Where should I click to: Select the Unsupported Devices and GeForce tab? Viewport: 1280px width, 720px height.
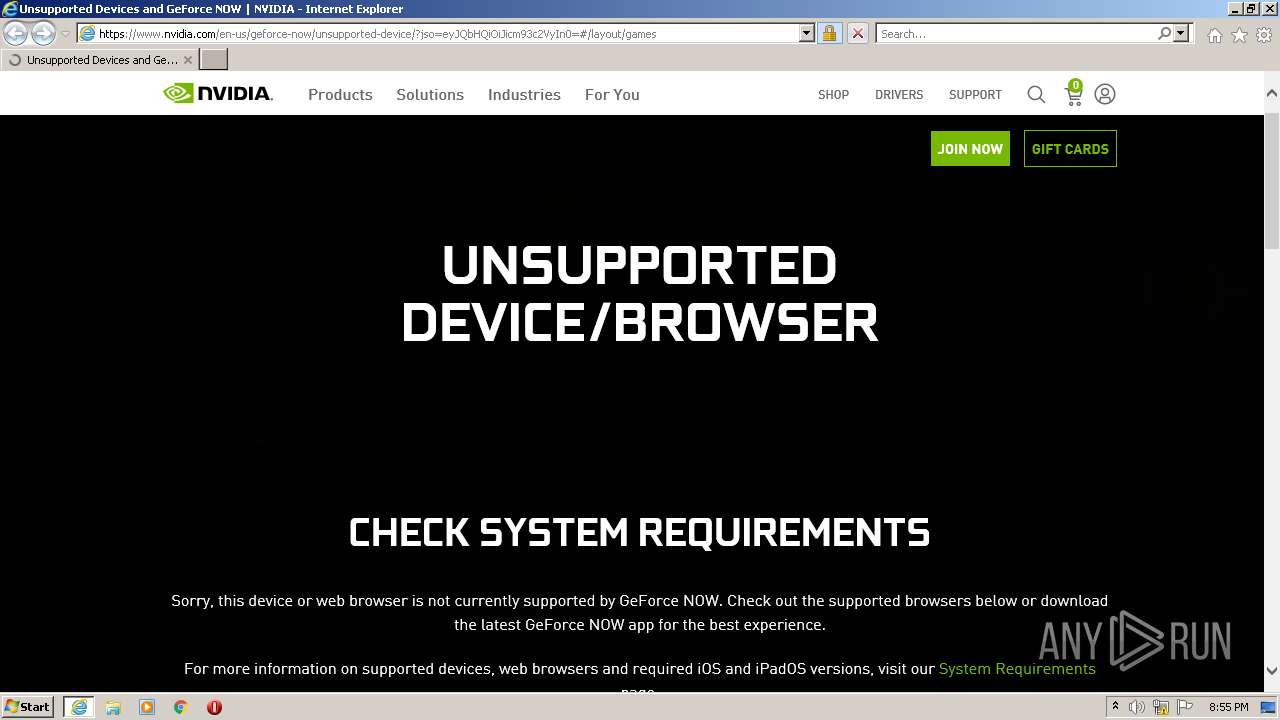click(x=100, y=60)
